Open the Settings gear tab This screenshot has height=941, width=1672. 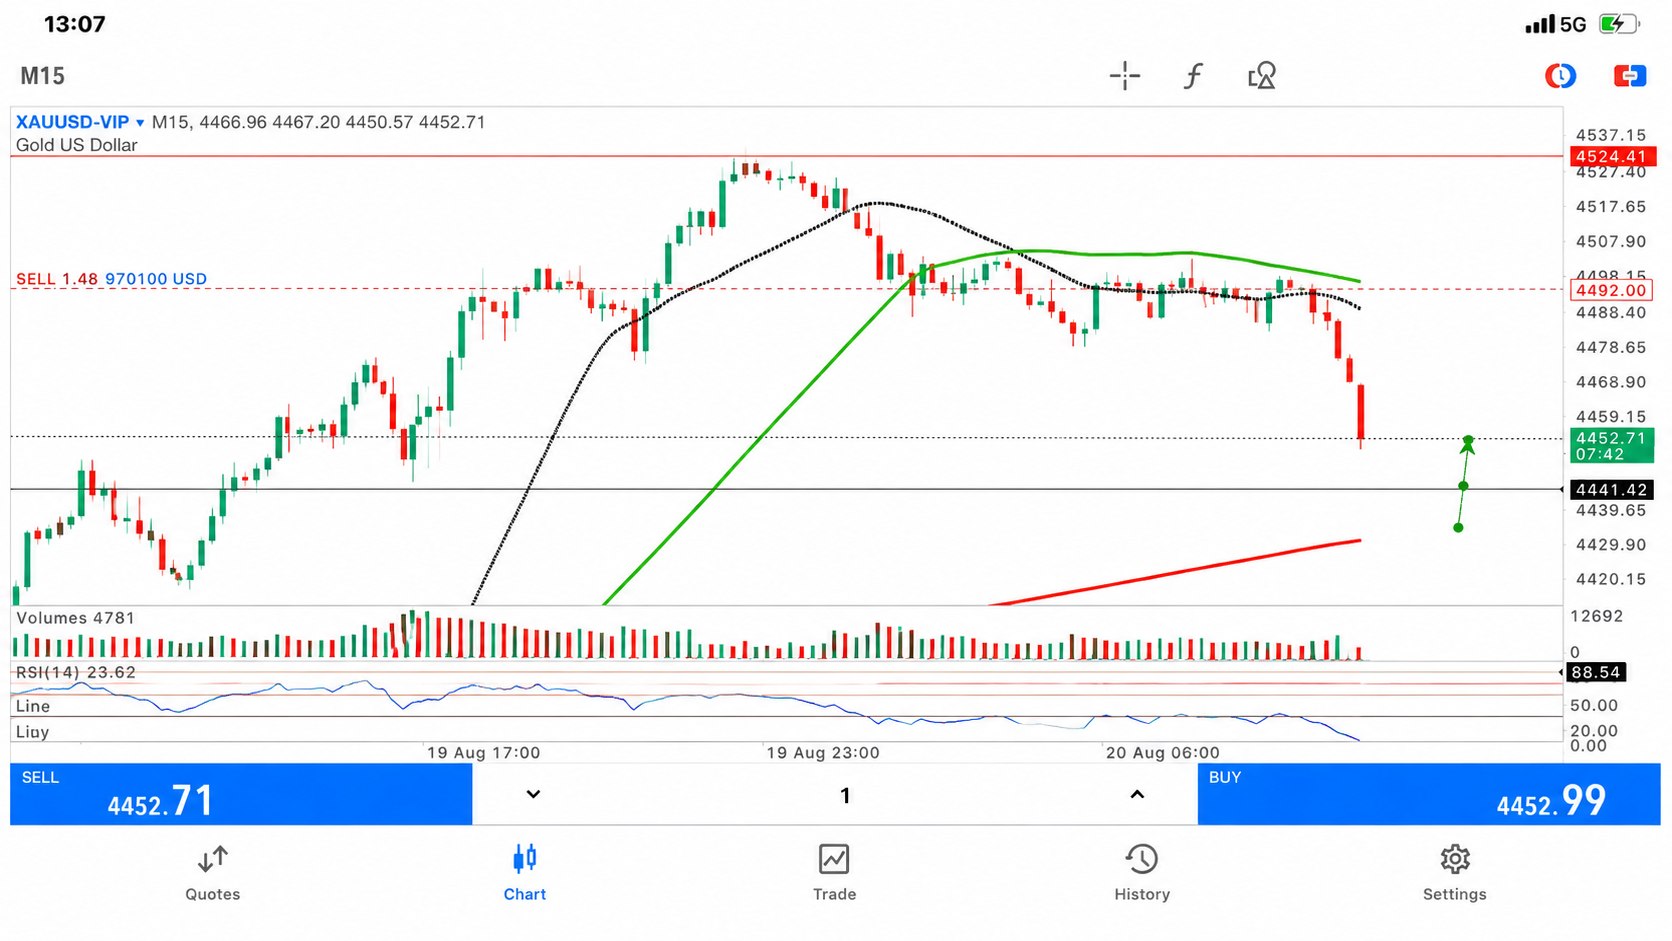1455,873
